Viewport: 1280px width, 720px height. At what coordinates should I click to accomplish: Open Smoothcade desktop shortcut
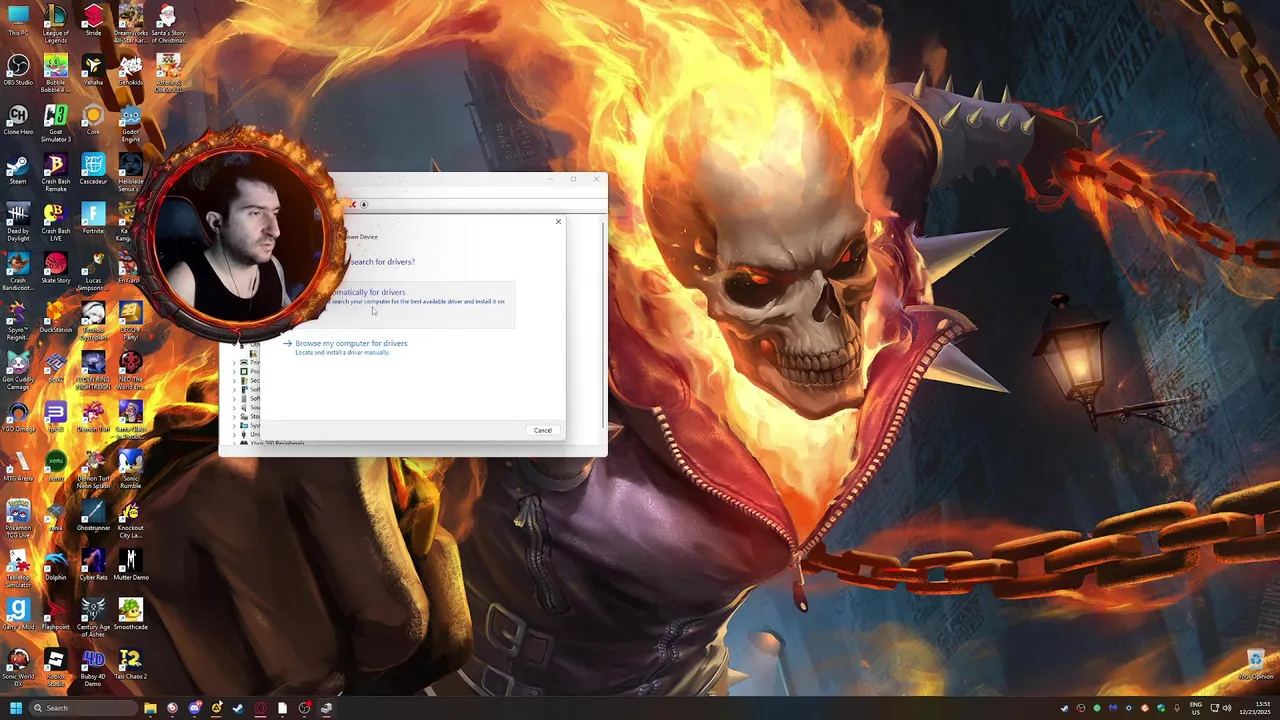(131, 615)
